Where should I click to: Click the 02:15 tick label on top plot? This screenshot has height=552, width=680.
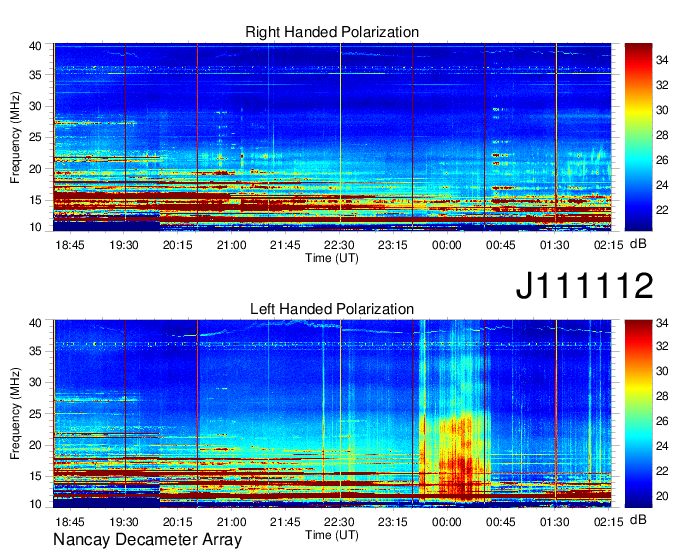click(608, 245)
